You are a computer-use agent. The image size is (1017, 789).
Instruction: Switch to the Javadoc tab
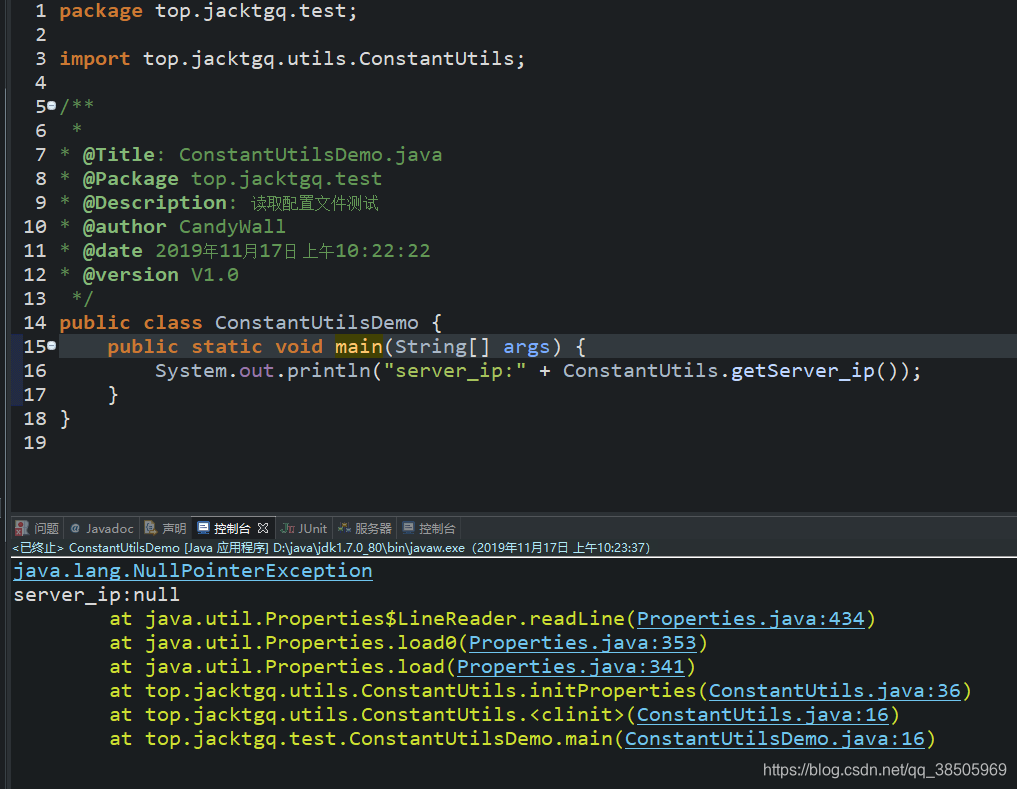click(x=102, y=528)
